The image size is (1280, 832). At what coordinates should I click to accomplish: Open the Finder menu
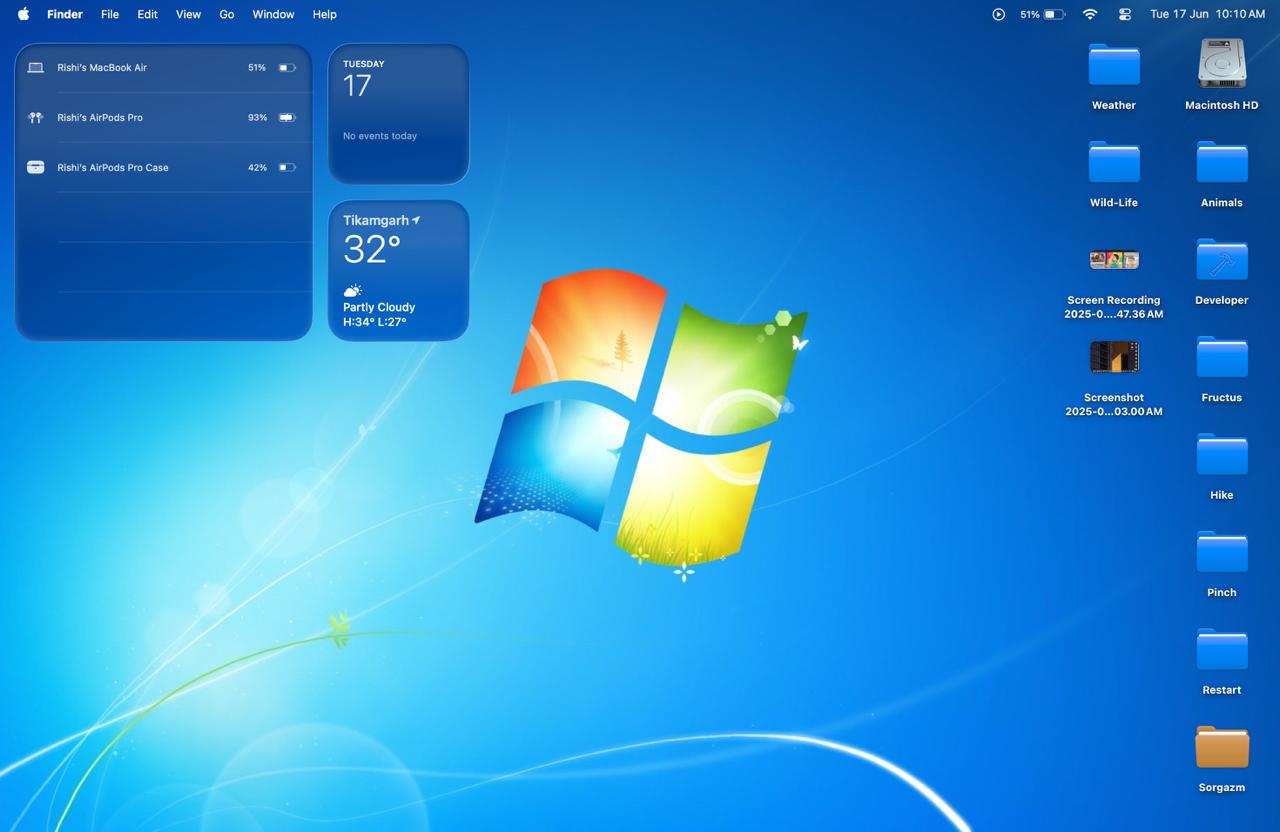tap(65, 14)
